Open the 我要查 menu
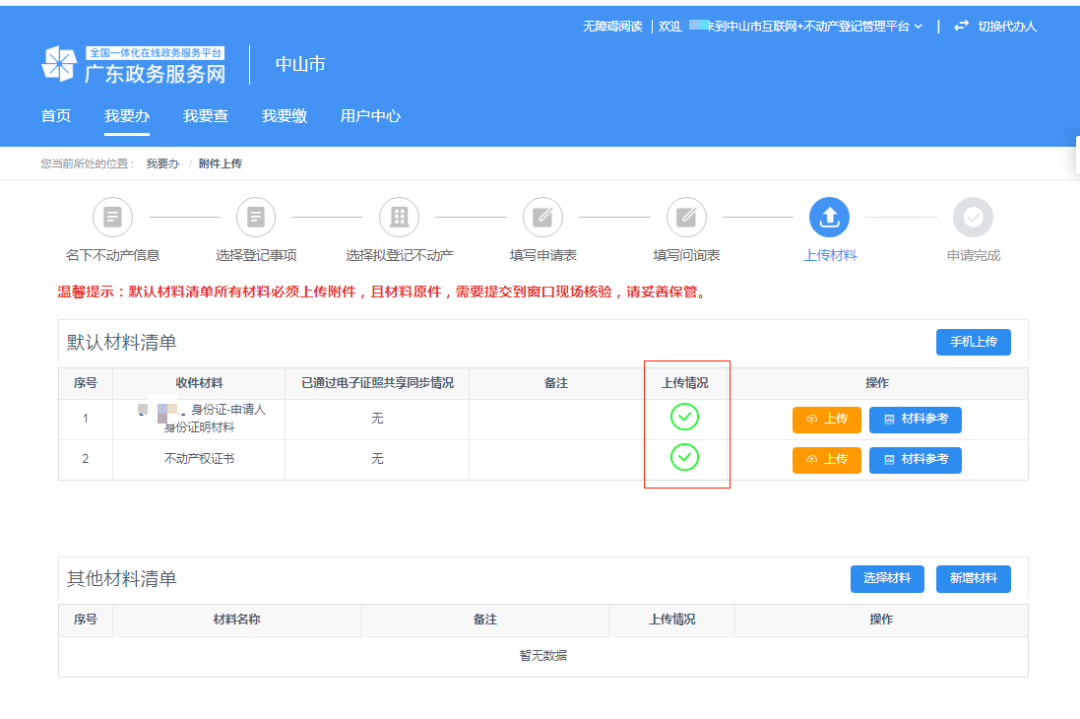This screenshot has width=1080, height=719. [x=203, y=116]
